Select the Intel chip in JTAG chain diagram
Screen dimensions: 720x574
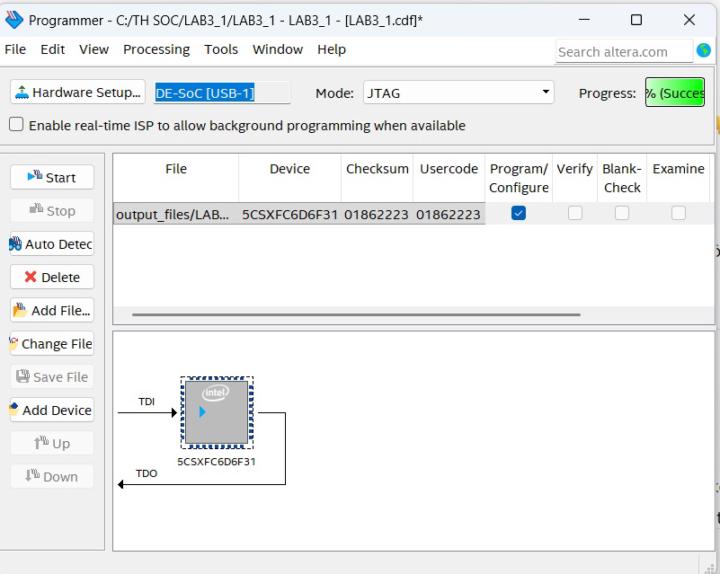tap(217, 412)
